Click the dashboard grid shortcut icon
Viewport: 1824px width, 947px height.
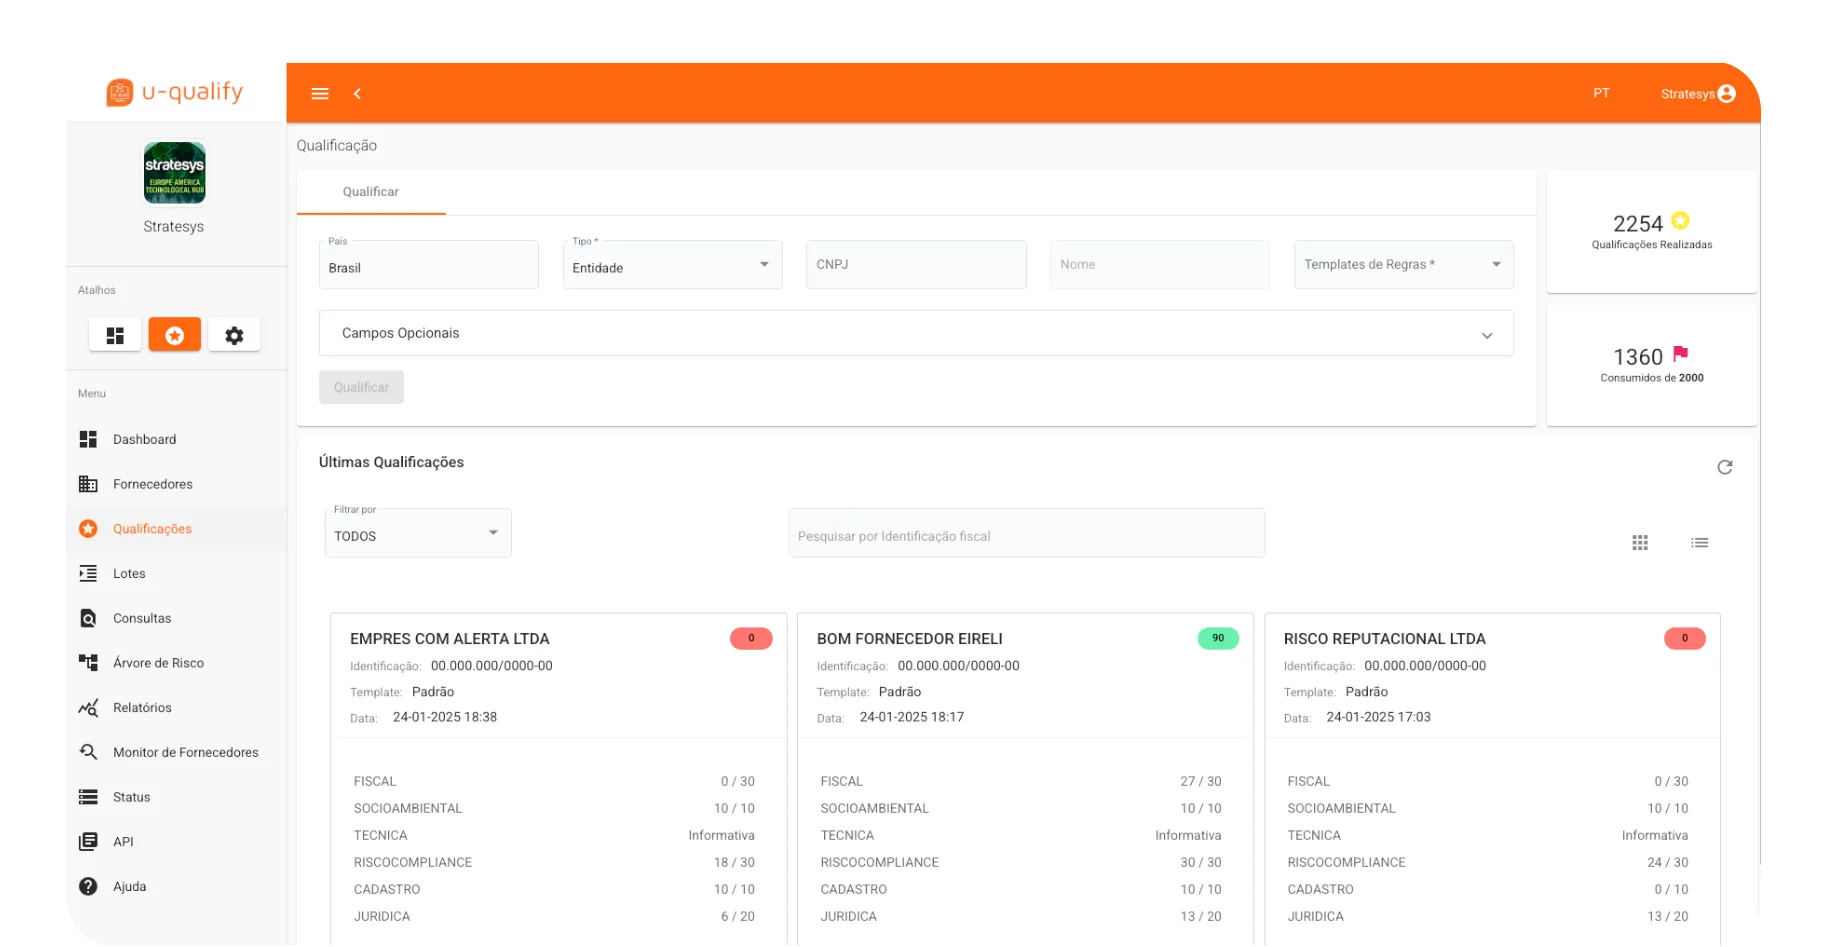115,335
